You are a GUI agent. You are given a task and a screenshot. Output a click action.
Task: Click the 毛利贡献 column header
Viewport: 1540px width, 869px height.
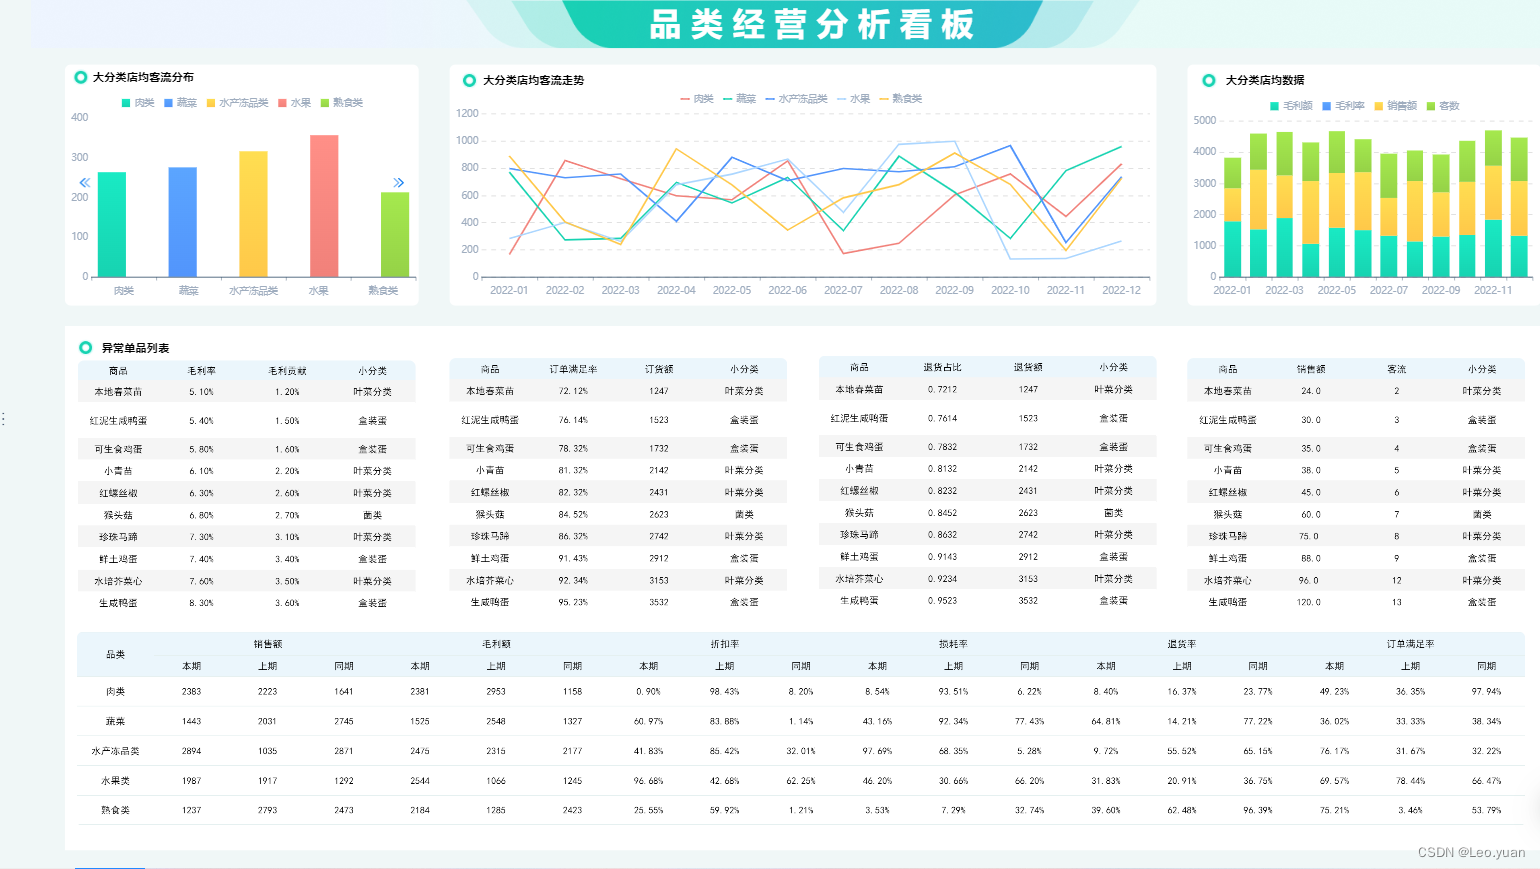287,371
